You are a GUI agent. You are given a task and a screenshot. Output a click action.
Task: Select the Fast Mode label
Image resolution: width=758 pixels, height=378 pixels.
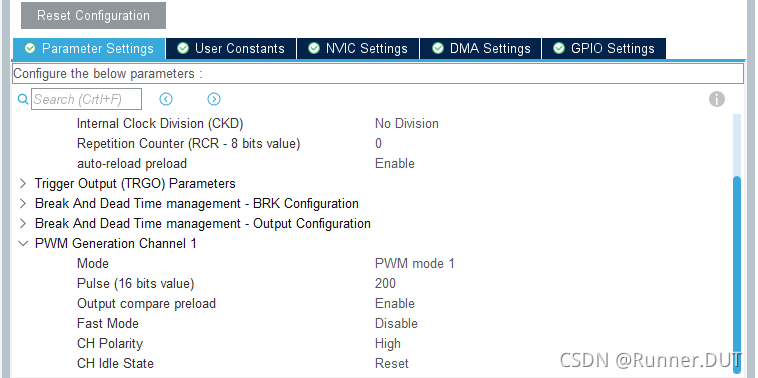pos(108,323)
